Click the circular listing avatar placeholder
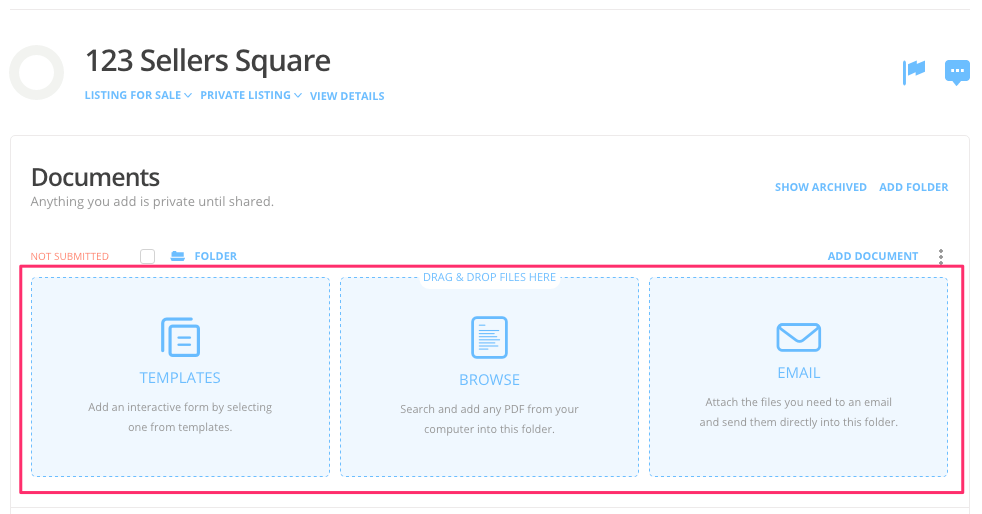The height and width of the screenshot is (514, 982). pos(37,73)
